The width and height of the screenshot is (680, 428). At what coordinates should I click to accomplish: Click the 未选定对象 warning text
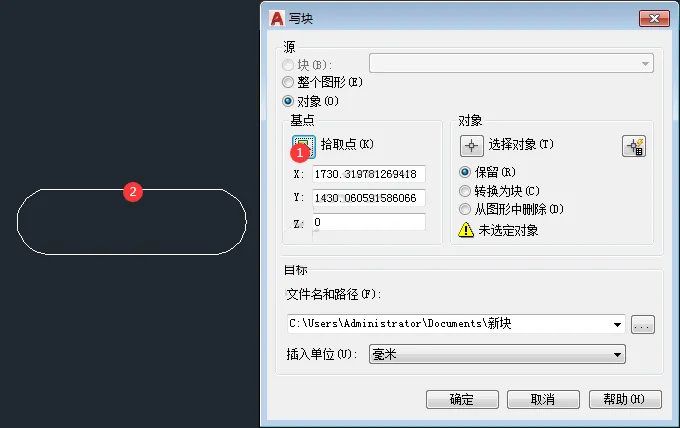click(508, 230)
